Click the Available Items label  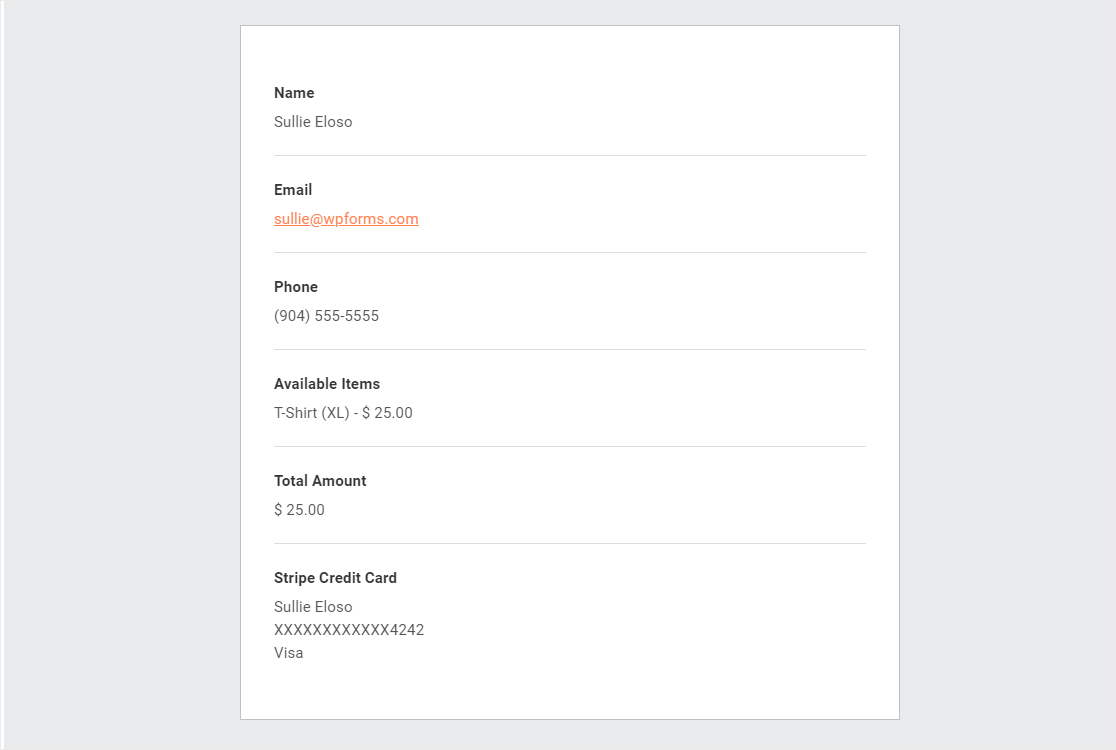[x=327, y=384]
